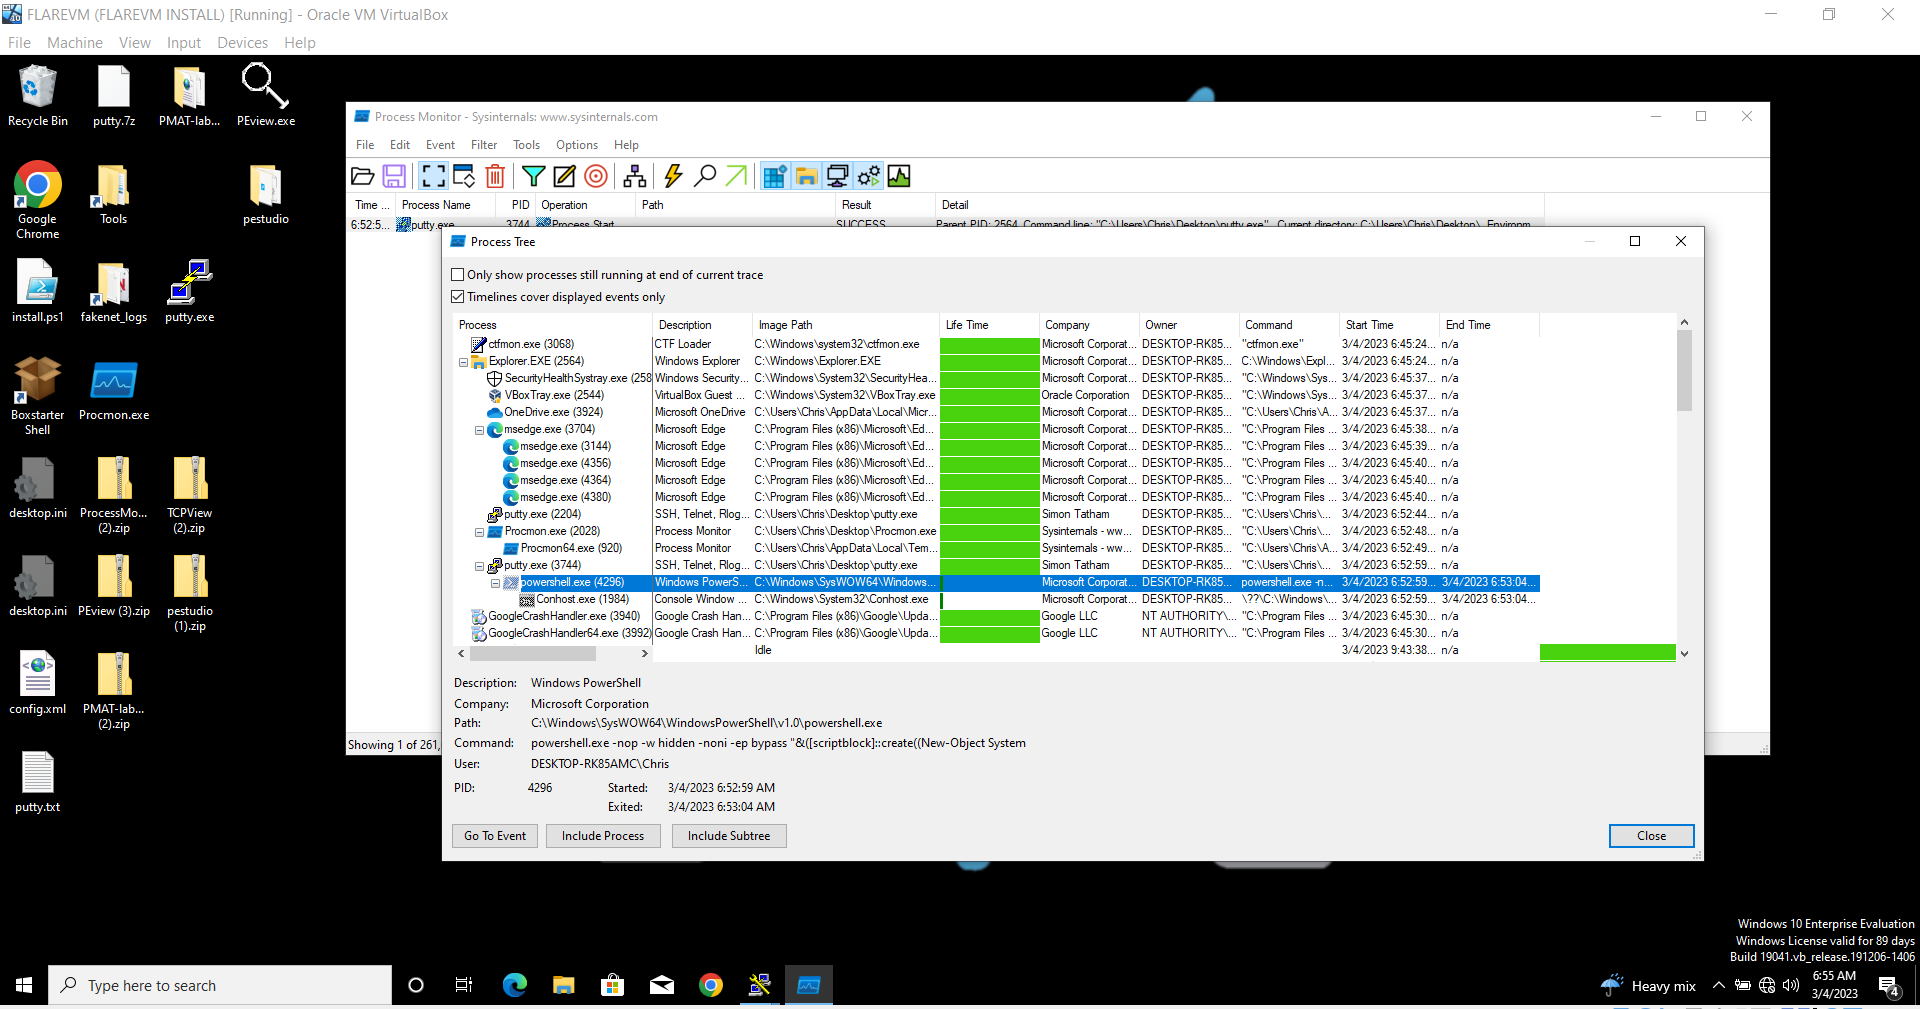Select the Google Chrome desktop shortcut
The width and height of the screenshot is (1920, 1009).
38,200
